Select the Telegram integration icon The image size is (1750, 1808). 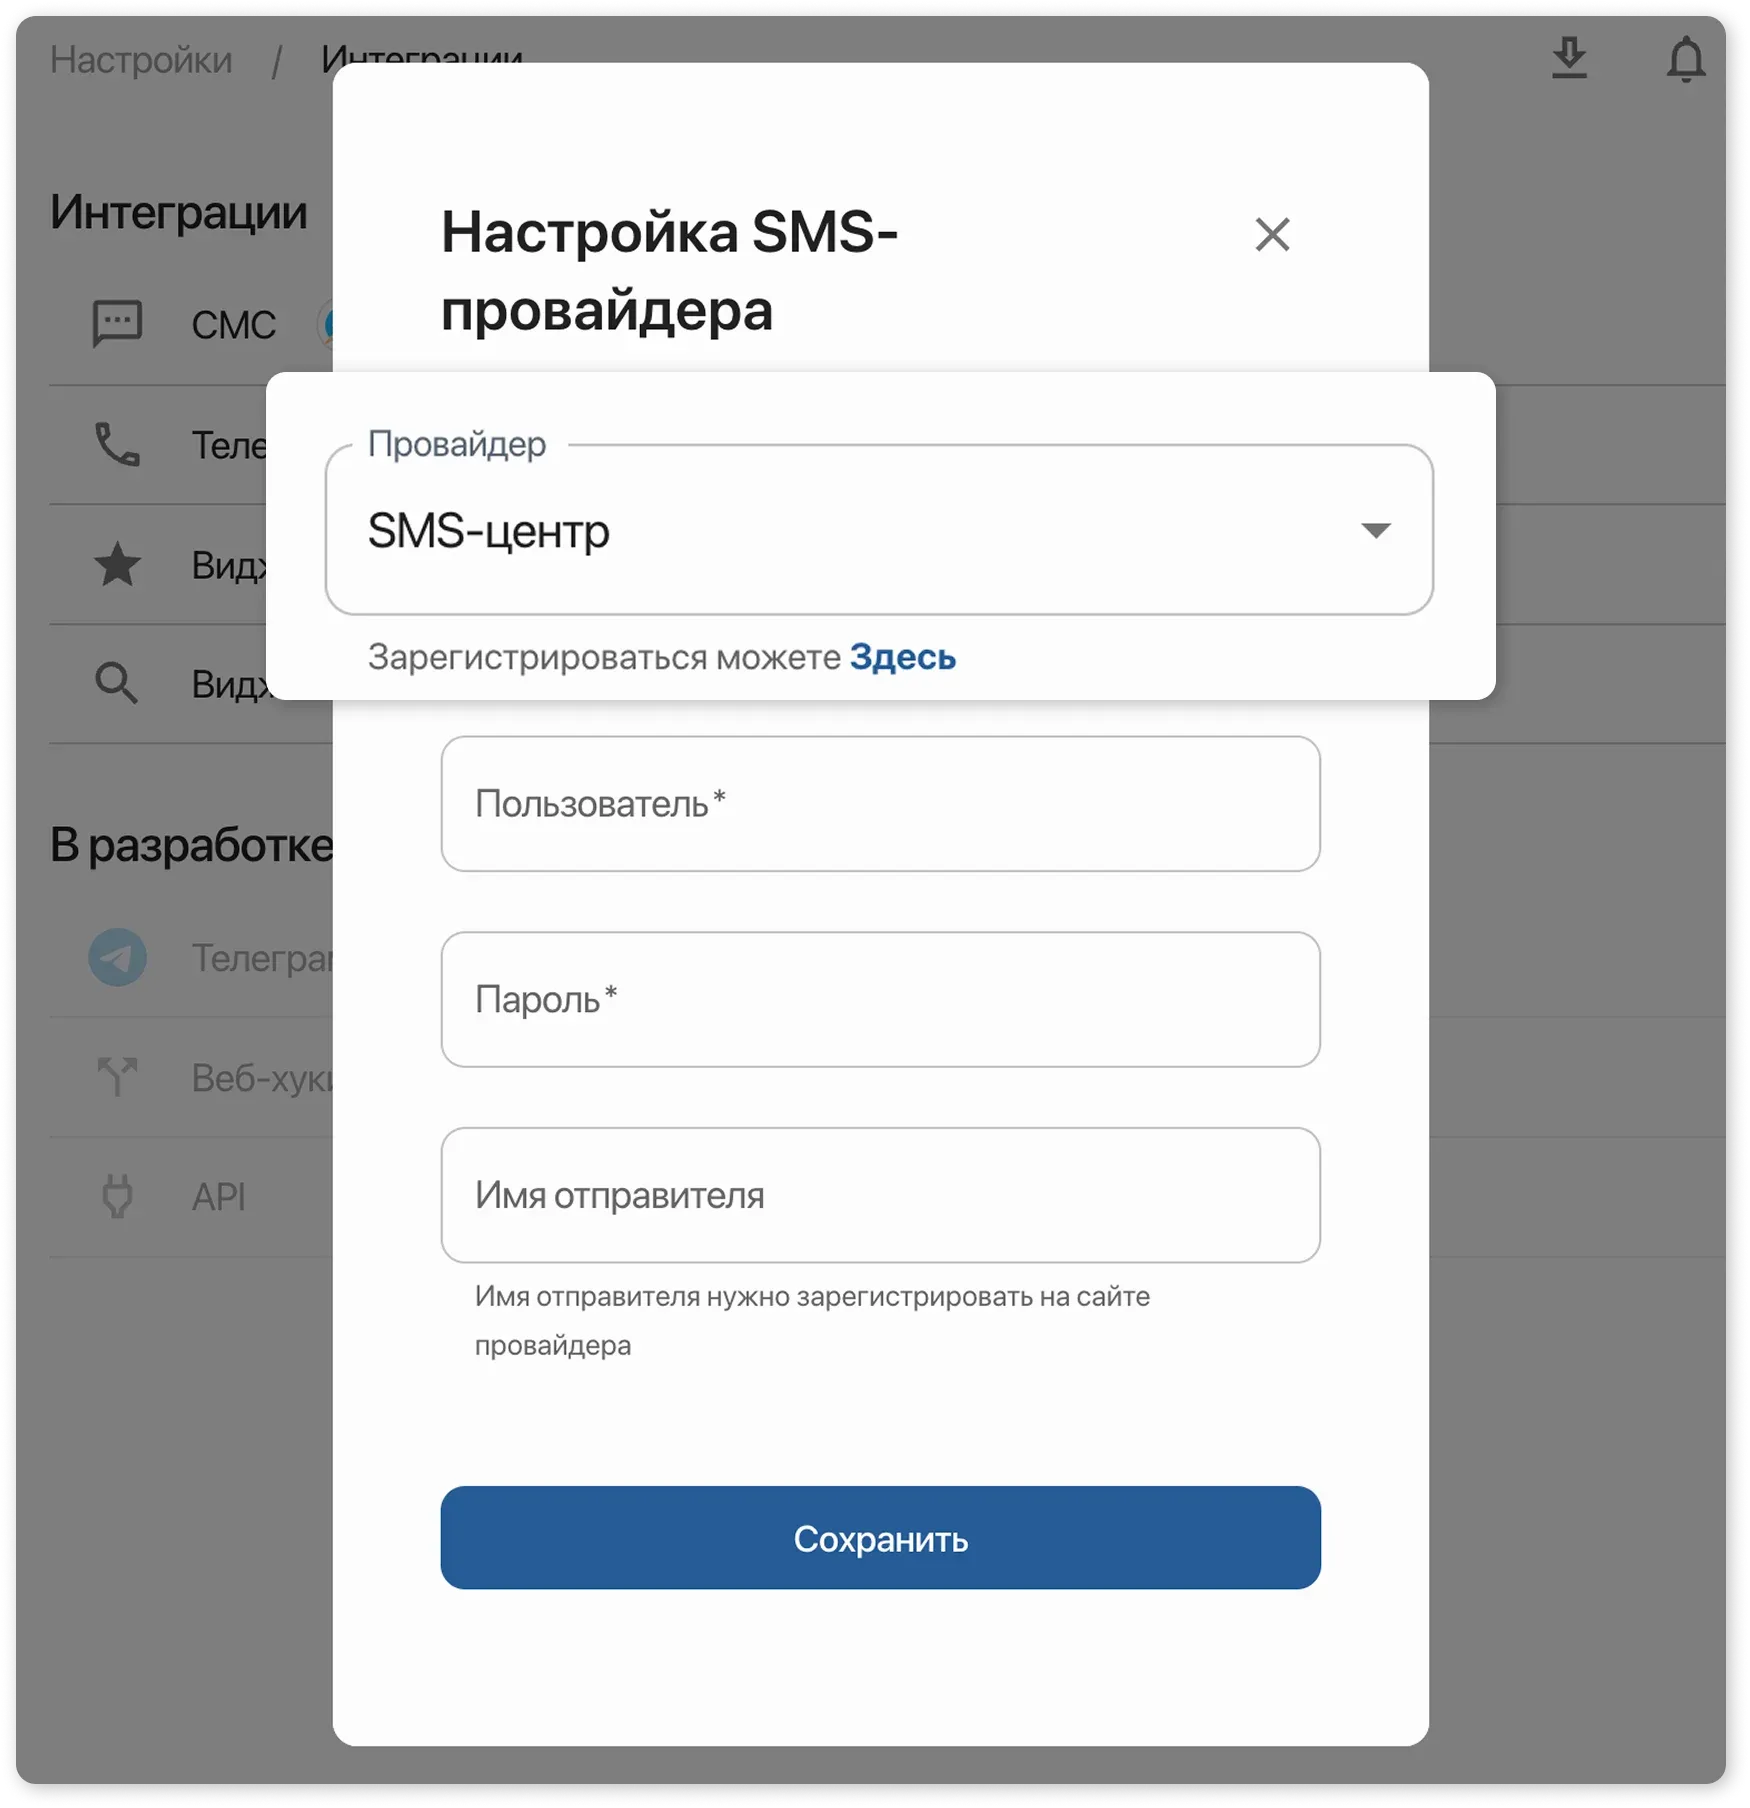(118, 958)
